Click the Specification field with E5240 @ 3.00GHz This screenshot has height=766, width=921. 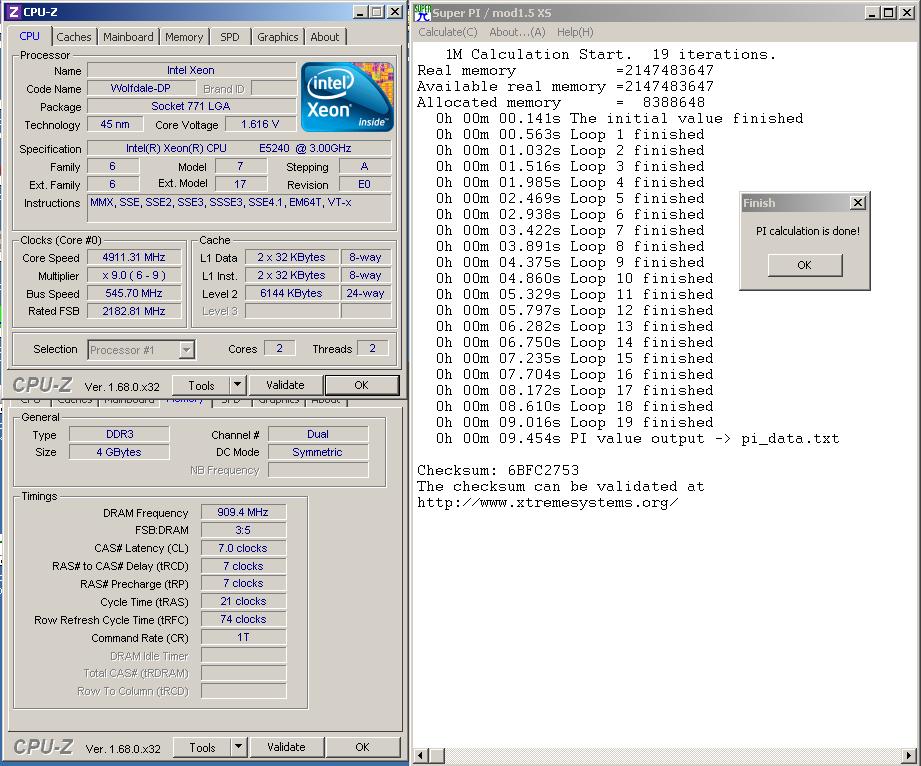point(239,148)
